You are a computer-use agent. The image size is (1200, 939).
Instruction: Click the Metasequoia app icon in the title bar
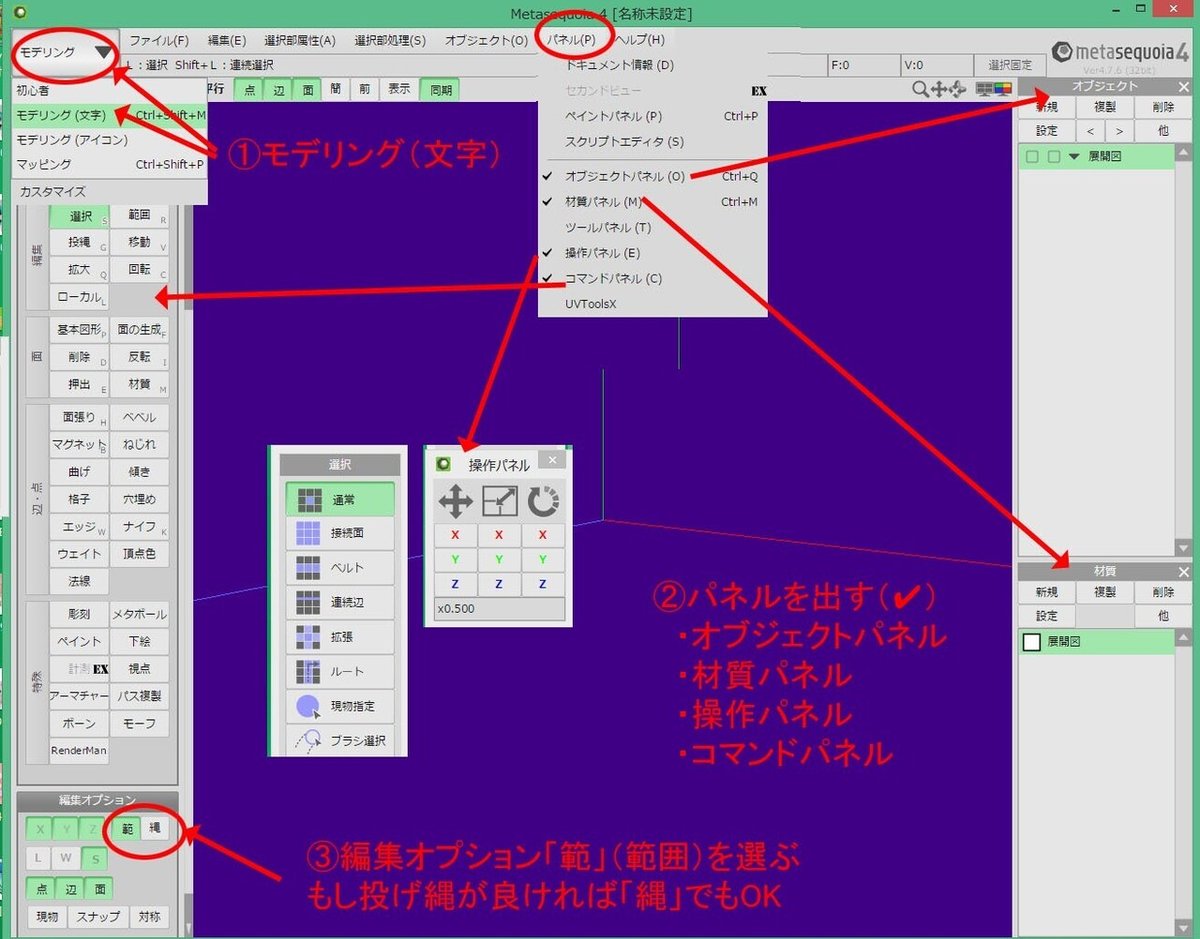pyautogui.click(x=22, y=13)
